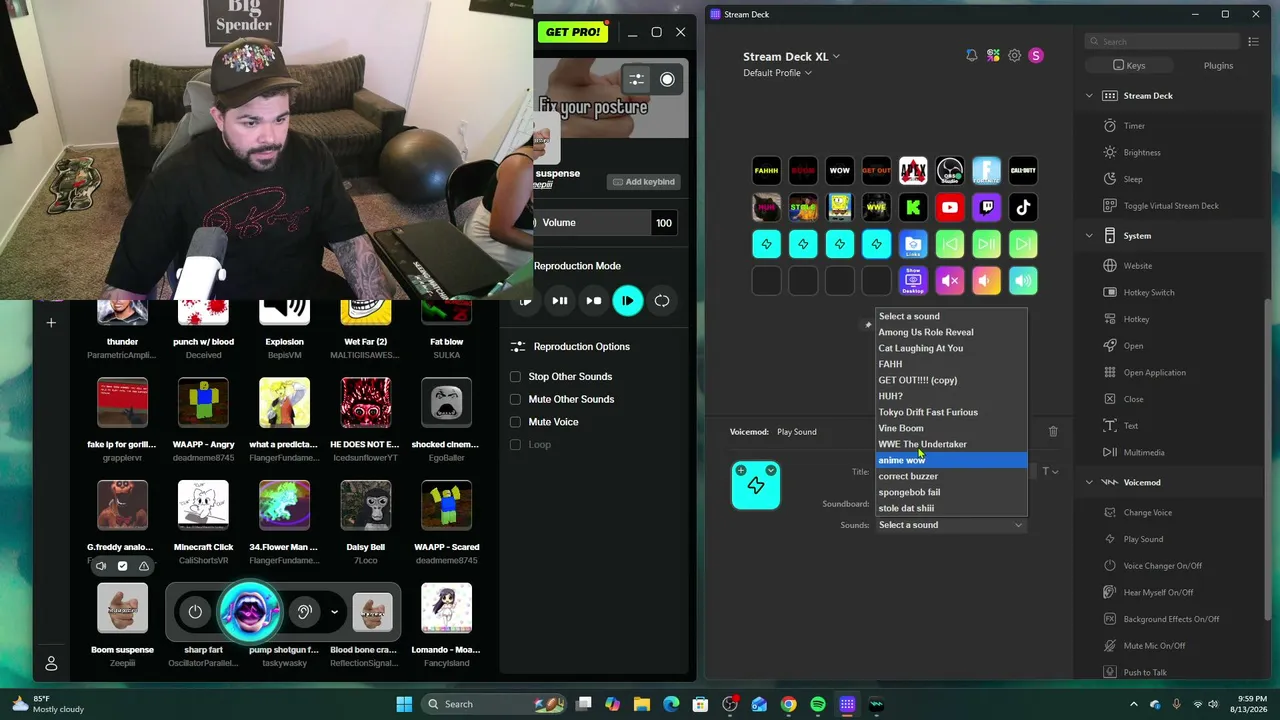Viewport: 1280px width, 720px height.
Task: Select the previous track key
Action: (950, 244)
